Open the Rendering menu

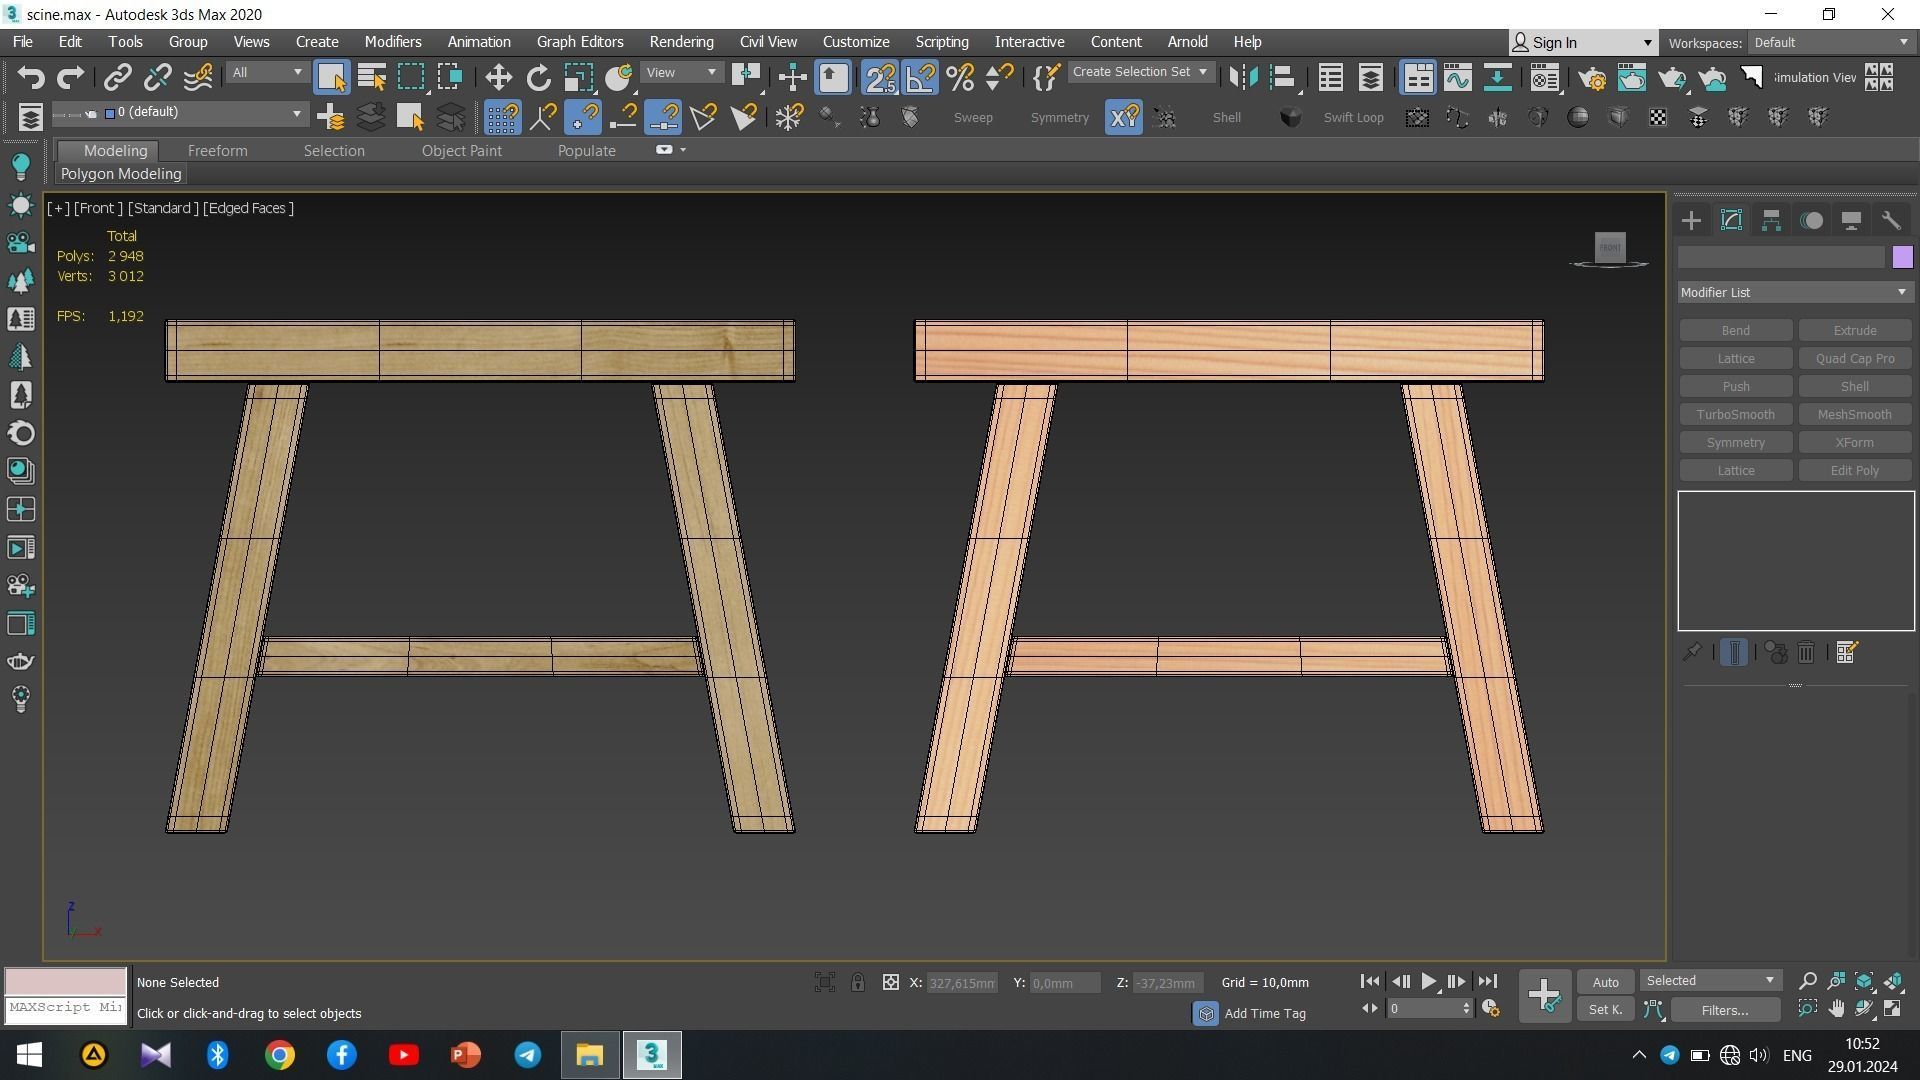pyautogui.click(x=681, y=42)
